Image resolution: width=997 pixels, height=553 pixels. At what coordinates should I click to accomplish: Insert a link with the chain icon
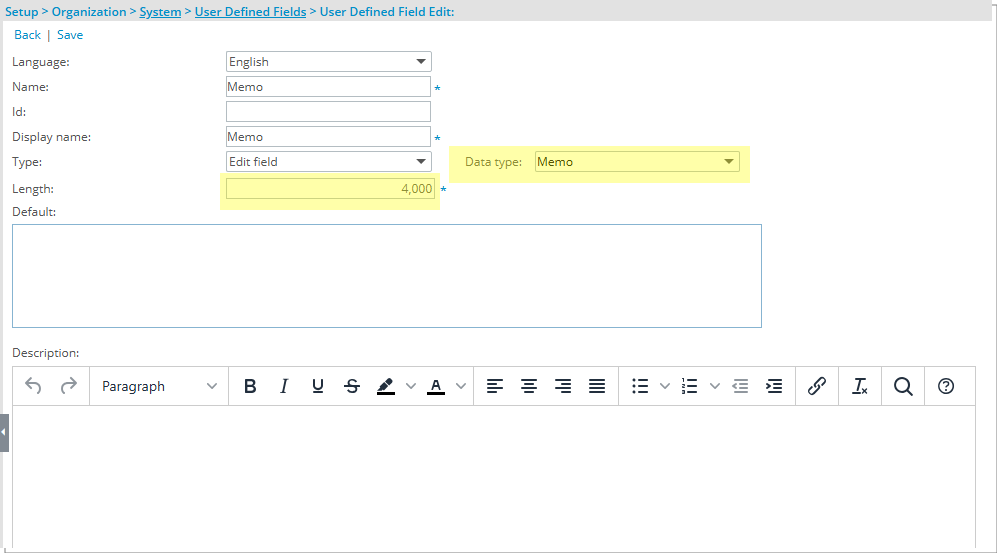[x=816, y=386]
